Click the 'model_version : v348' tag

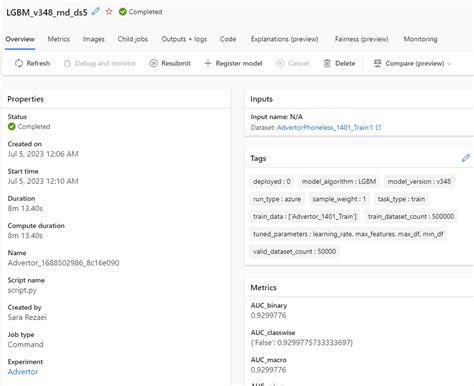(419, 181)
